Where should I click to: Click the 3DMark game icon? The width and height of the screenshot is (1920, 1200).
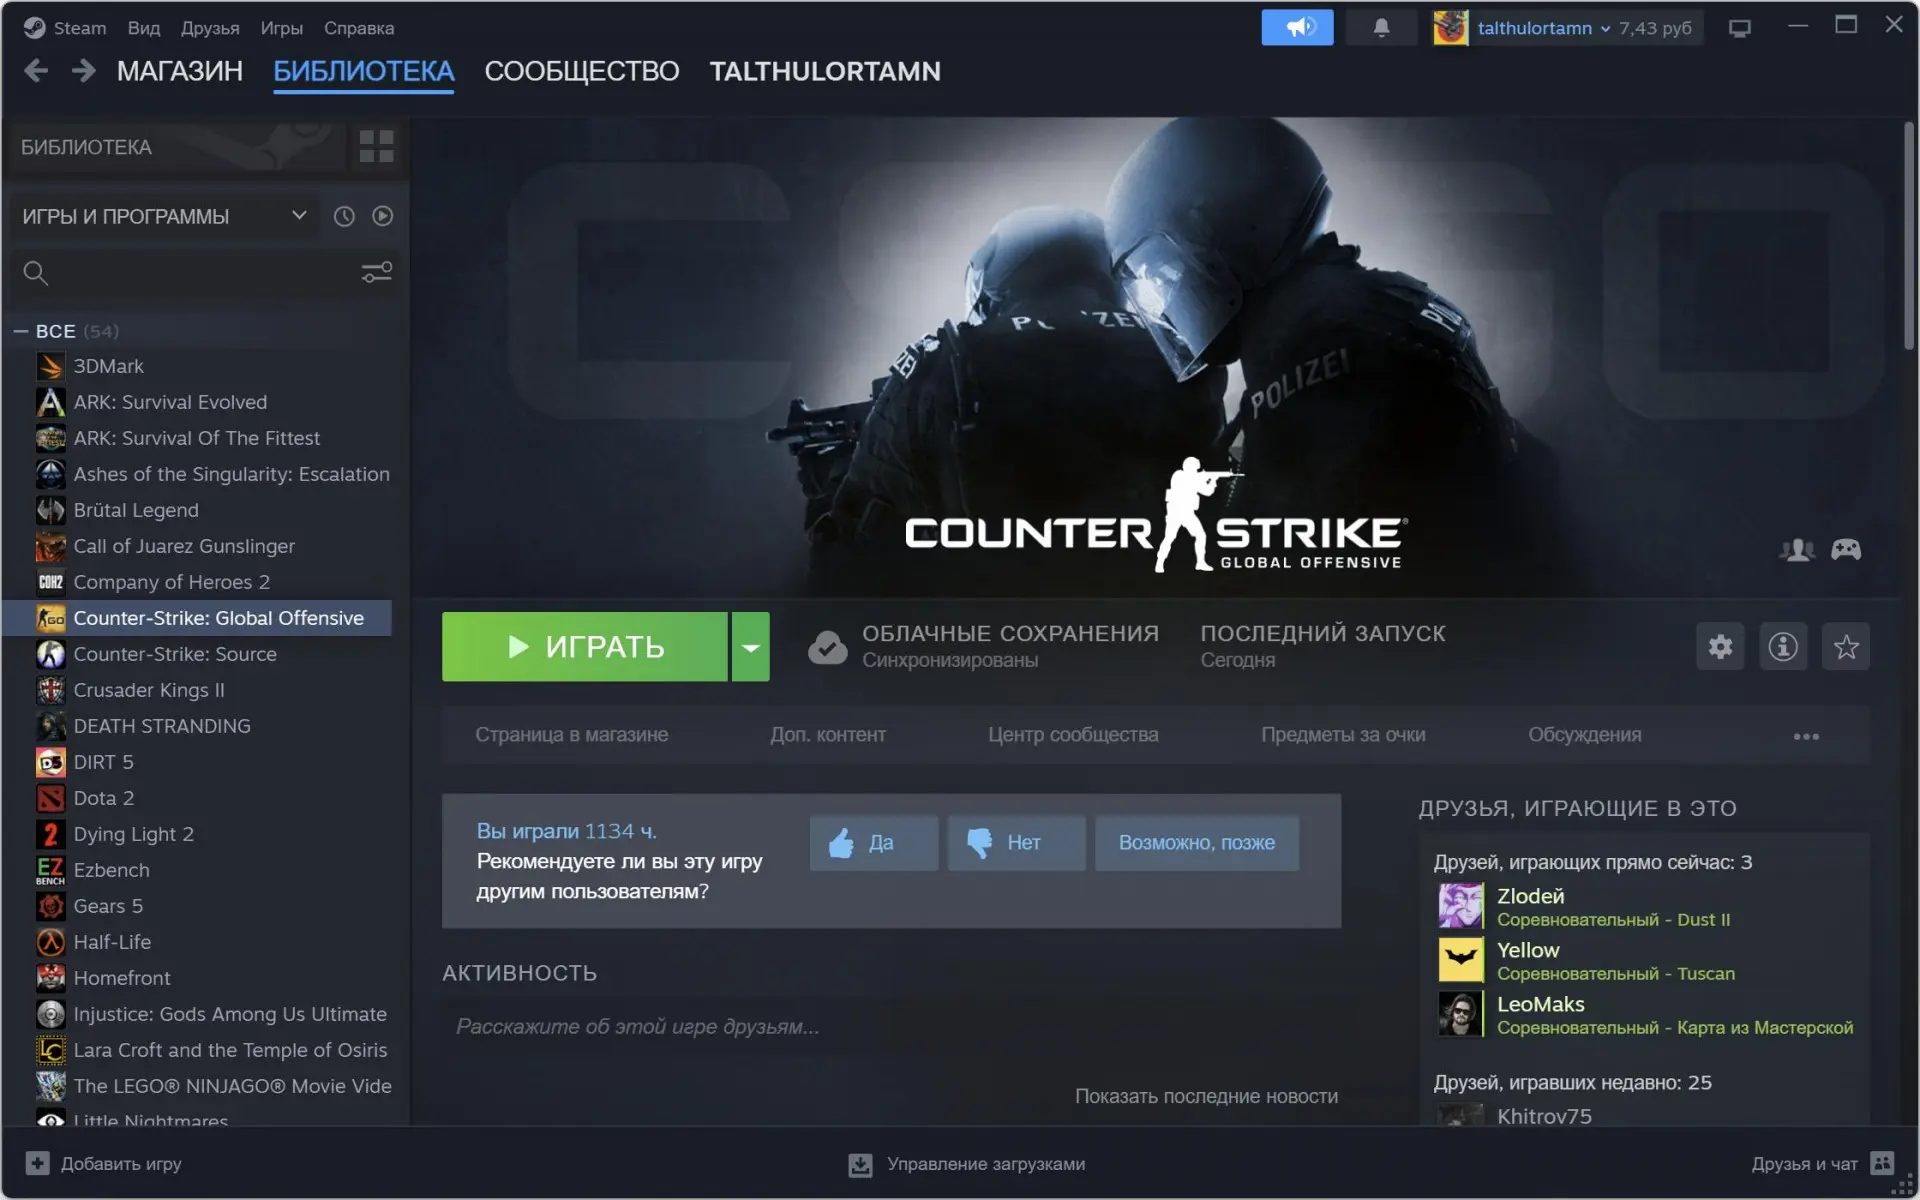pyautogui.click(x=51, y=366)
